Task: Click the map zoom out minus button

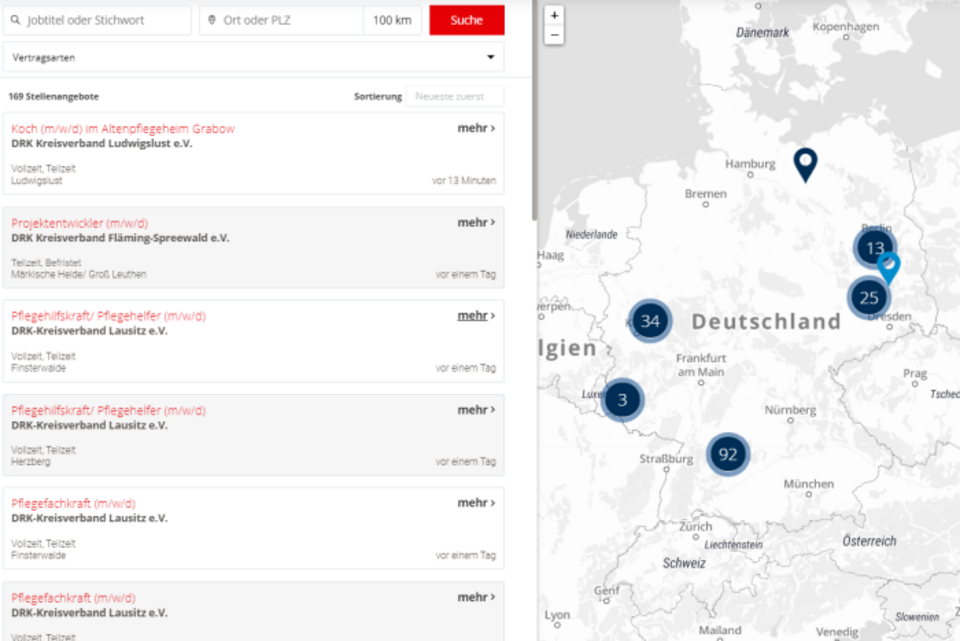Action: click(555, 35)
